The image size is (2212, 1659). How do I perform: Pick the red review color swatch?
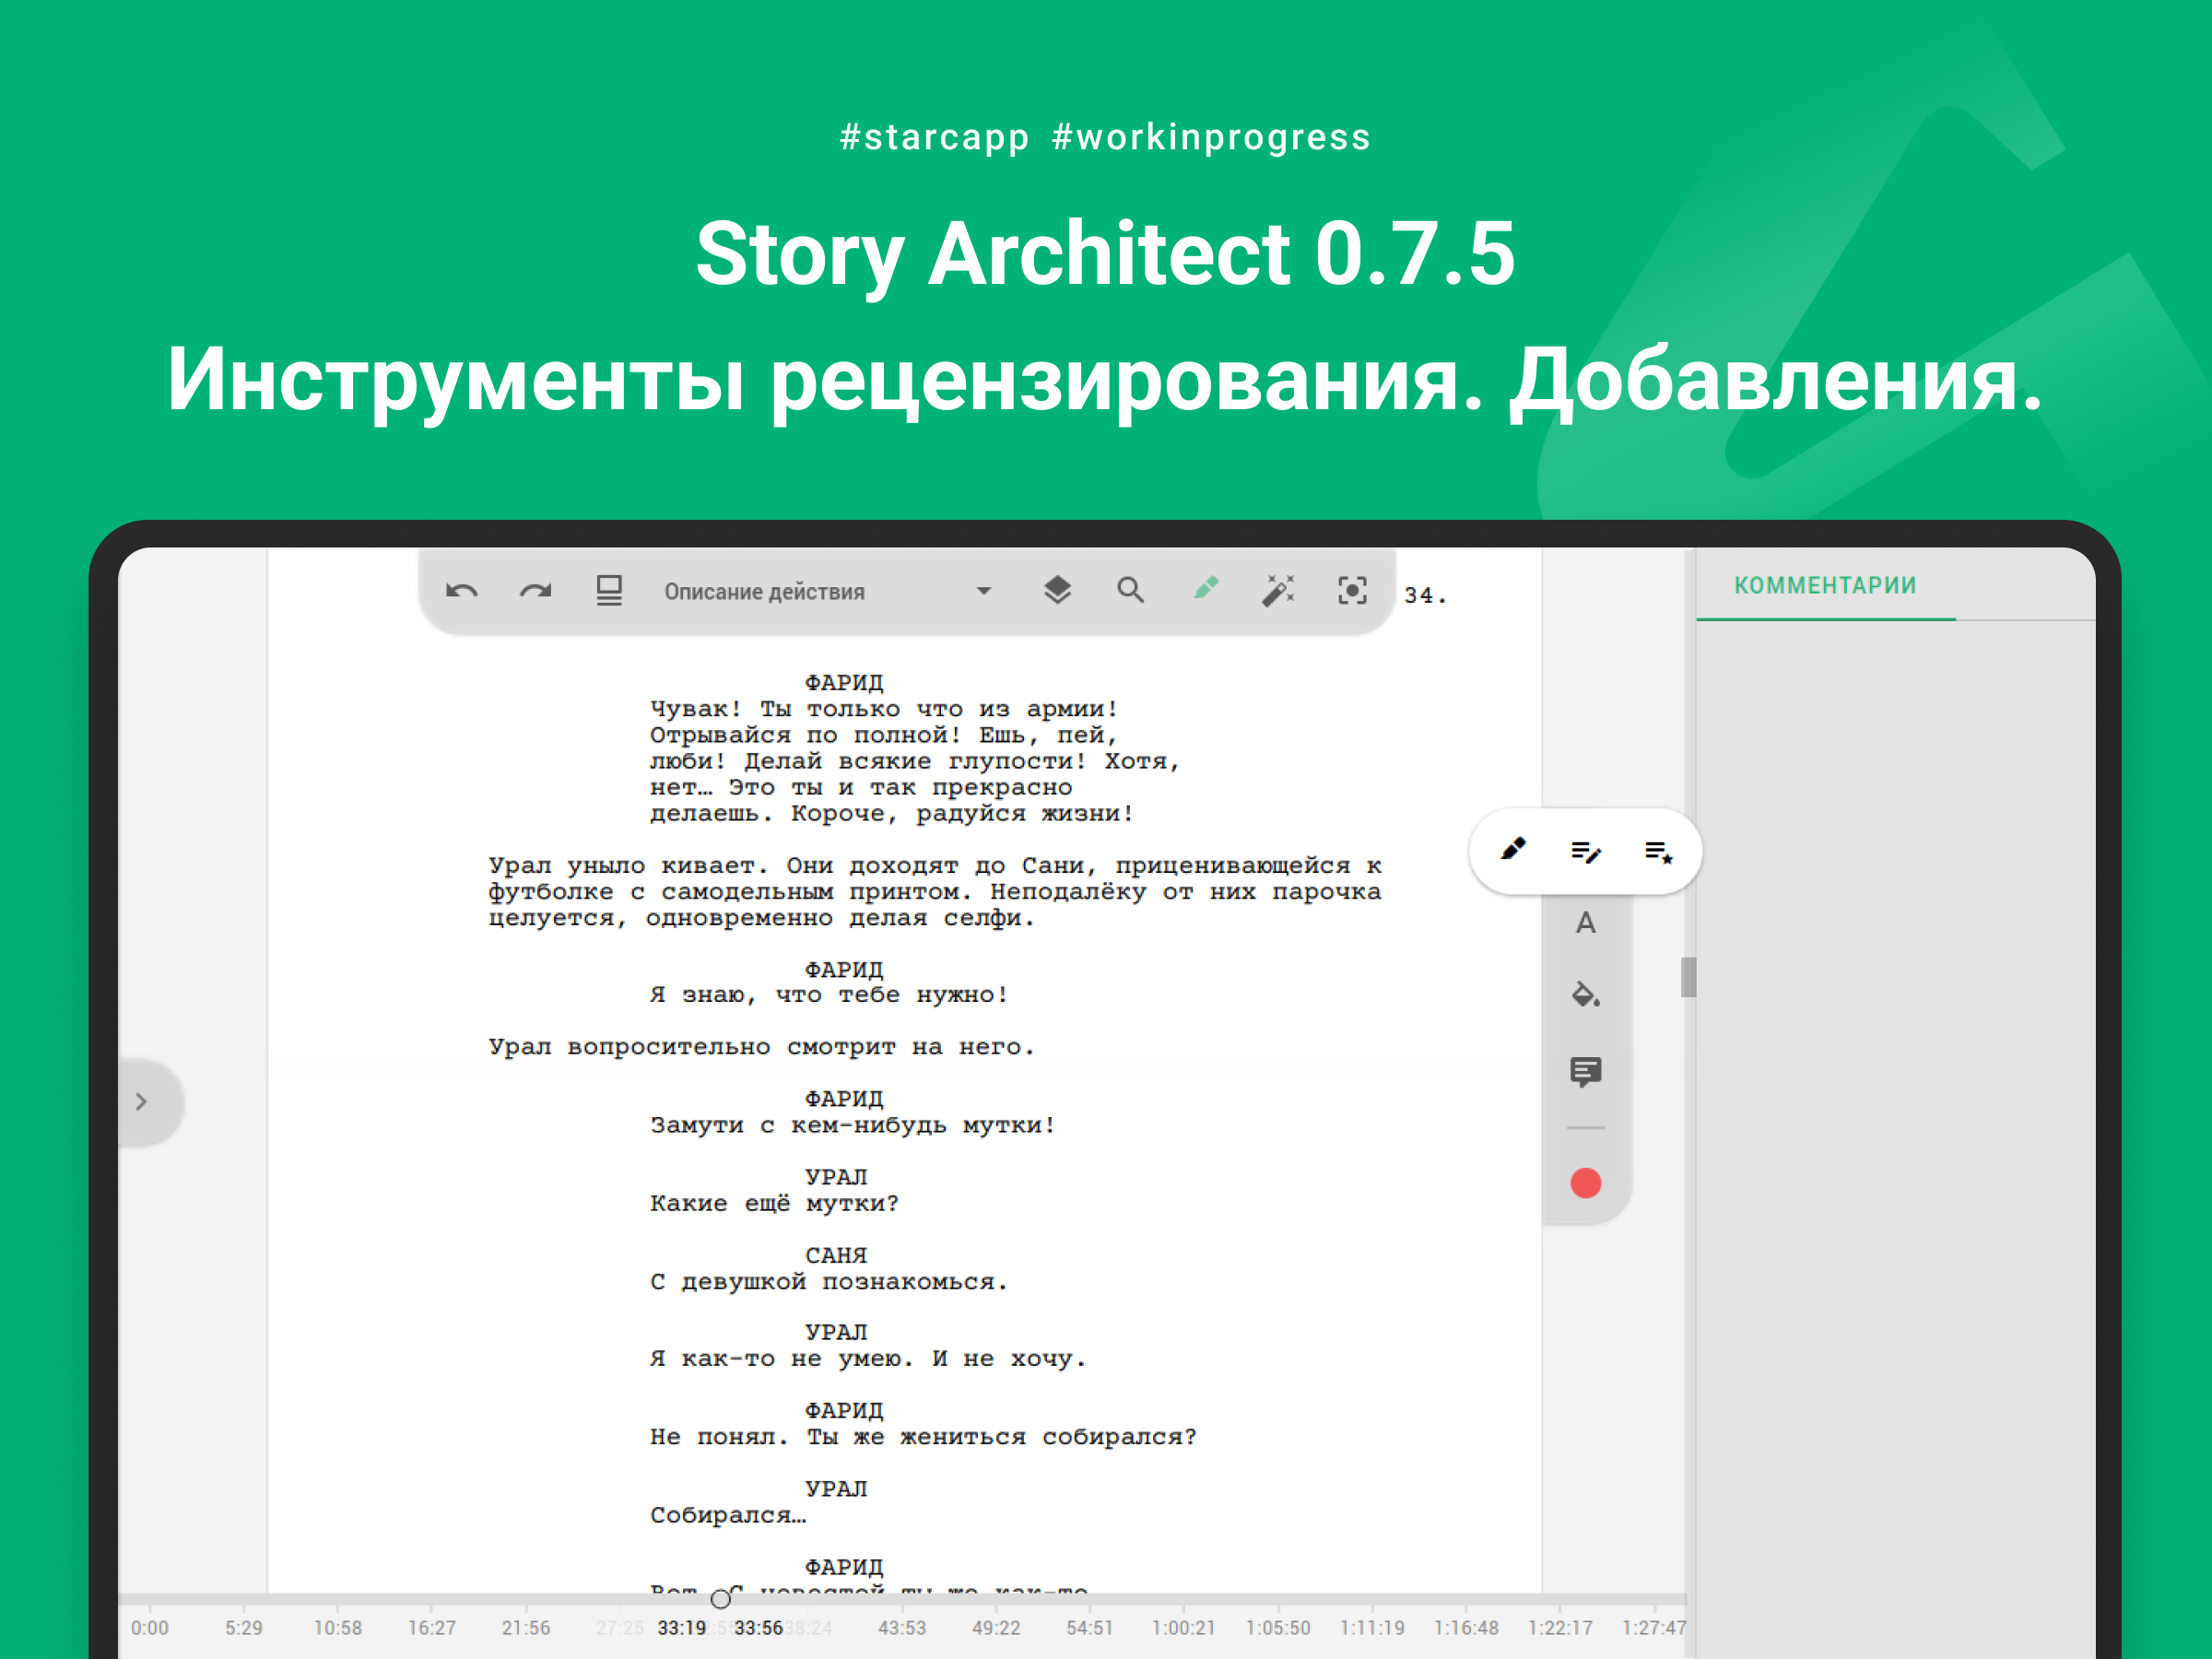(x=1586, y=1183)
